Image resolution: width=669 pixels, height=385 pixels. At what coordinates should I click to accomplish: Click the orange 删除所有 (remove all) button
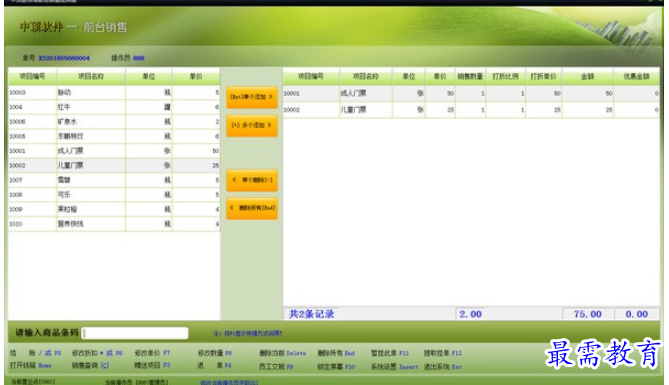[252, 208]
